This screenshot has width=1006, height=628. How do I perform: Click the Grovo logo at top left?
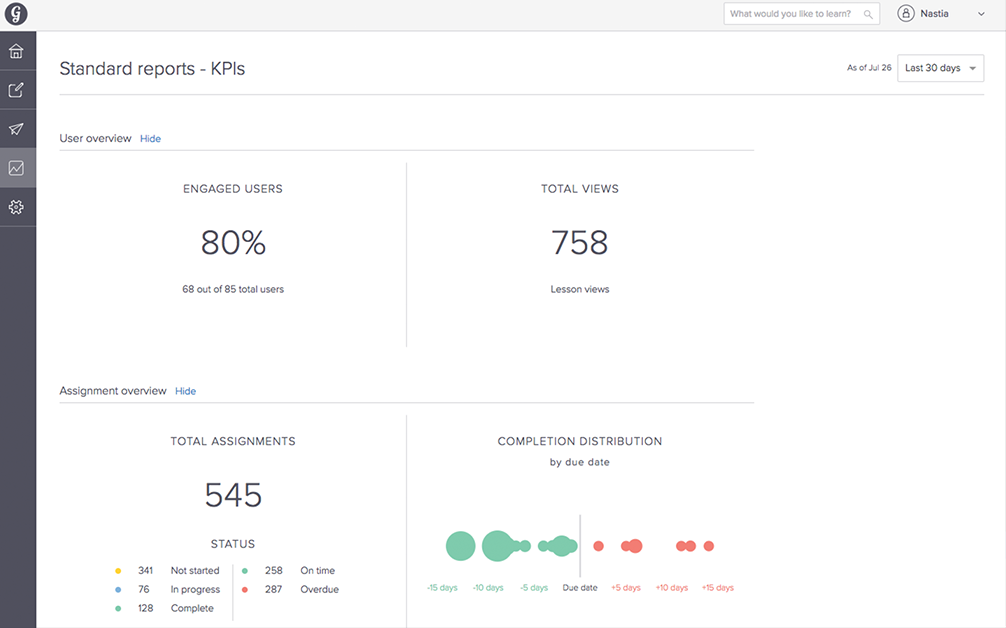(x=16, y=14)
